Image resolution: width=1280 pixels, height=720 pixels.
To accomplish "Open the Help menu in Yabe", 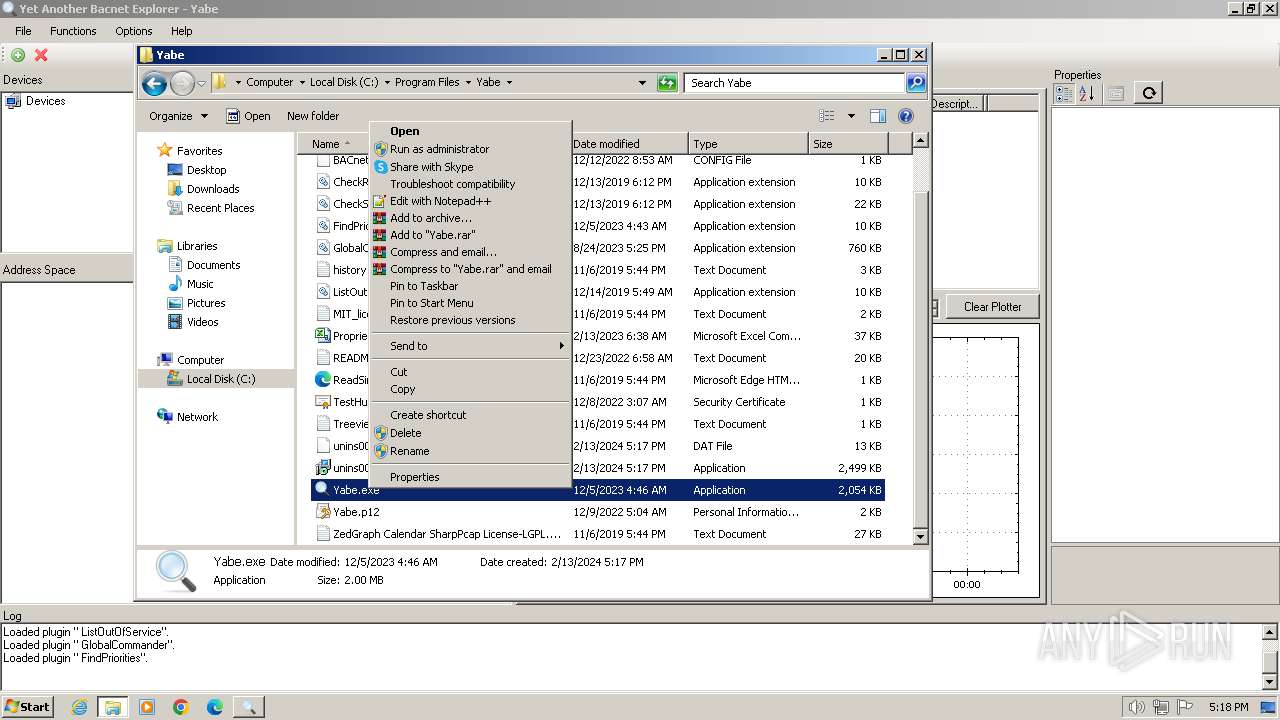I will point(181,31).
